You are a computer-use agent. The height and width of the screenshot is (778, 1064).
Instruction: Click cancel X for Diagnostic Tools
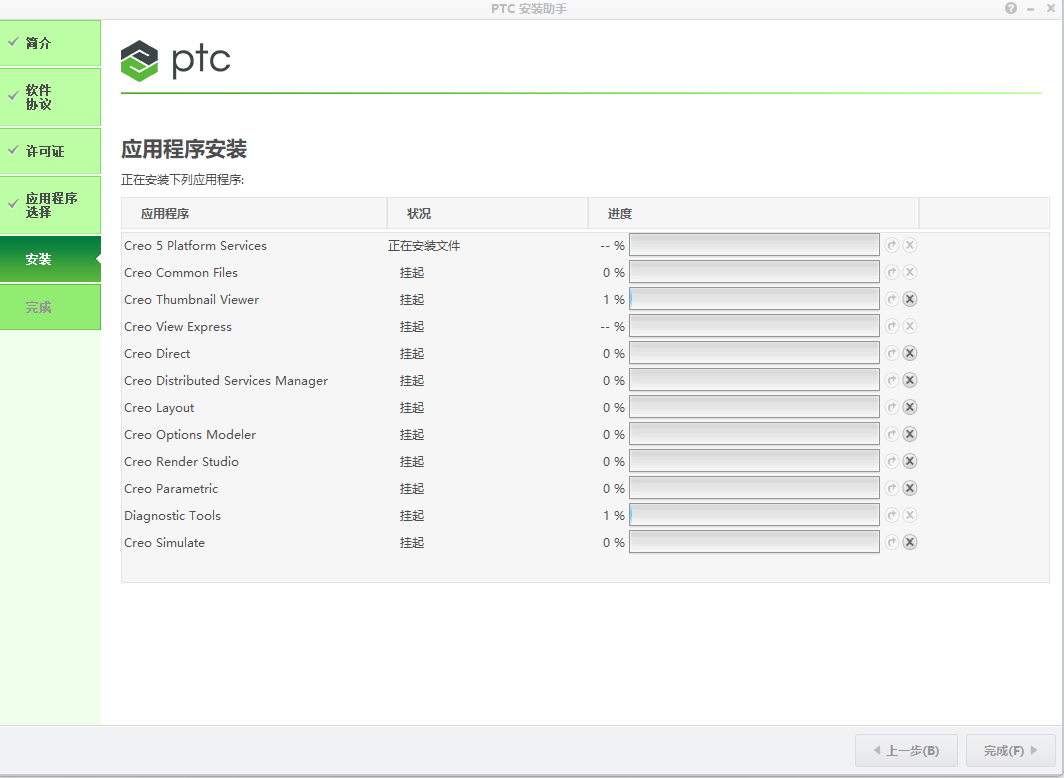[910, 516]
